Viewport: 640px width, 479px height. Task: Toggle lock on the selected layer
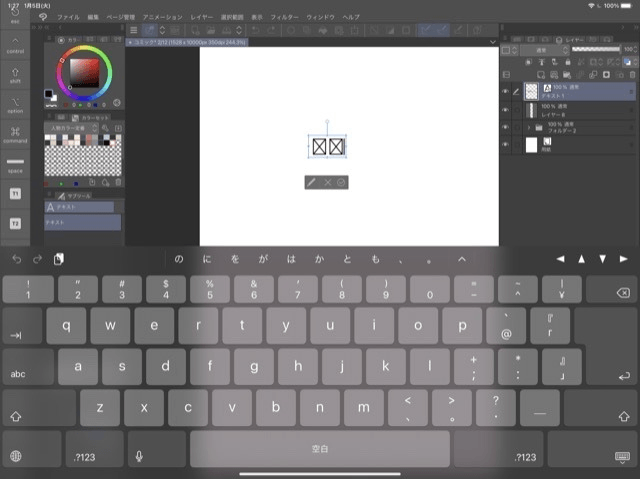pos(568,62)
